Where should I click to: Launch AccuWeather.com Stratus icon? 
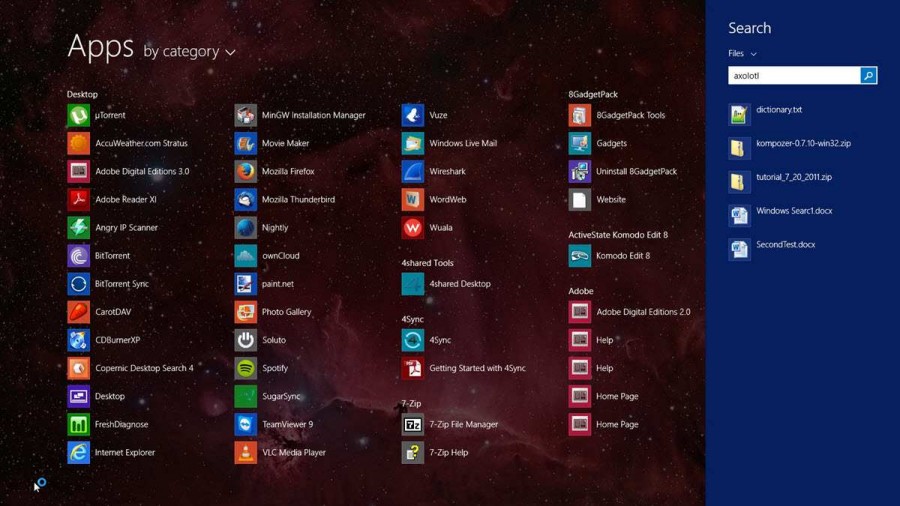[x=79, y=143]
